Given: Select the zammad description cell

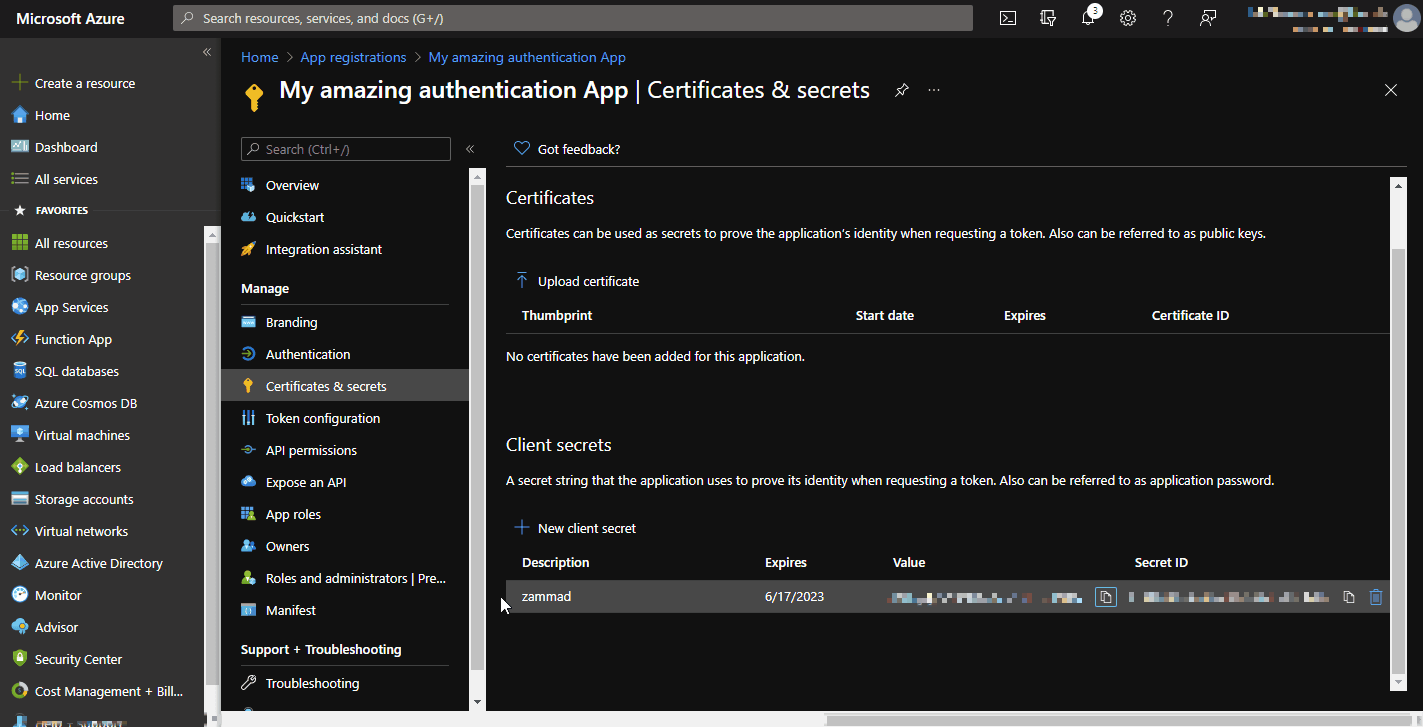Looking at the screenshot, I should coord(546,597).
